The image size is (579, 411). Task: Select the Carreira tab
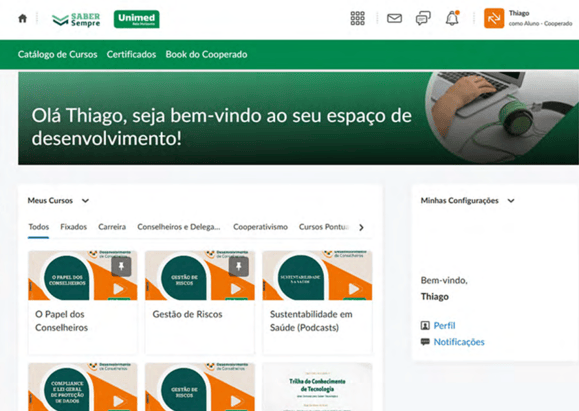(x=112, y=227)
